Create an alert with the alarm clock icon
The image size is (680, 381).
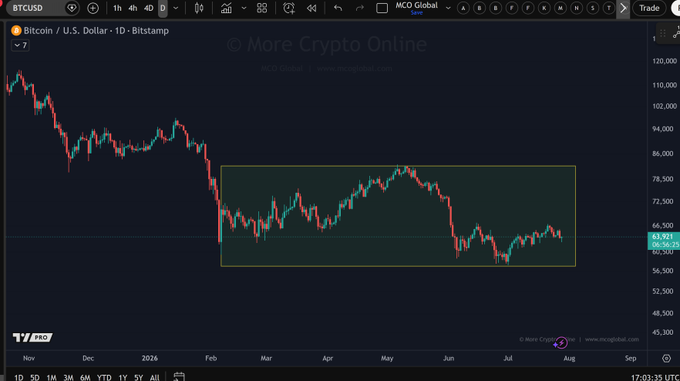pyautogui.click(x=289, y=8)
